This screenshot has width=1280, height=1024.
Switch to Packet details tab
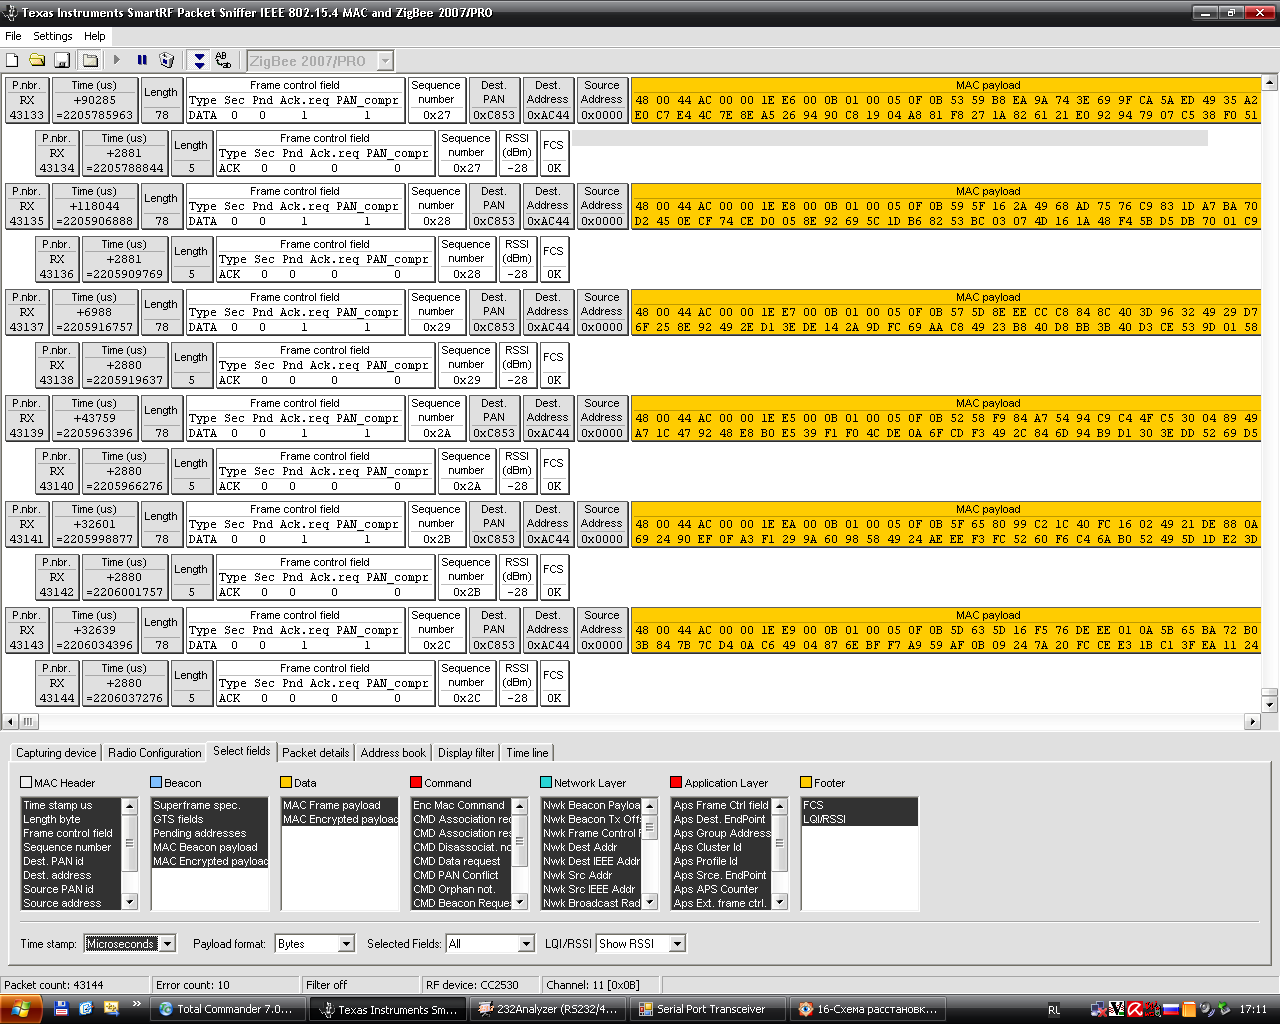pyautogui.click(x=316, y=753)
